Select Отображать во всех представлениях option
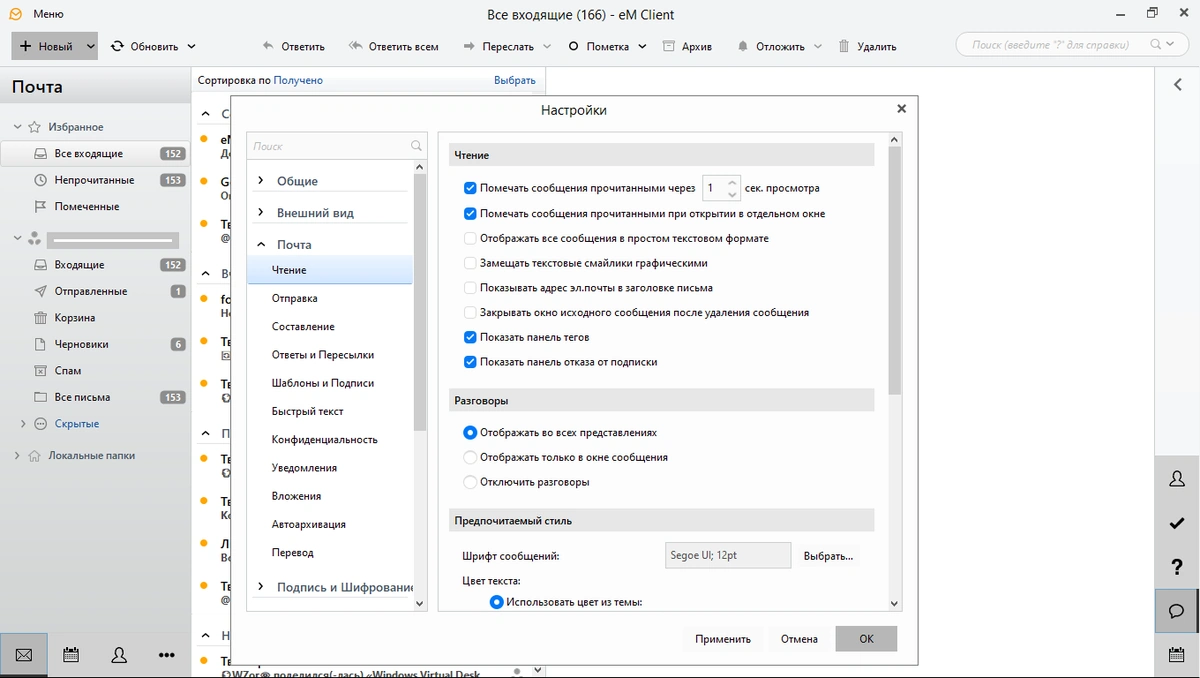1200x678 pixels. 470,433
